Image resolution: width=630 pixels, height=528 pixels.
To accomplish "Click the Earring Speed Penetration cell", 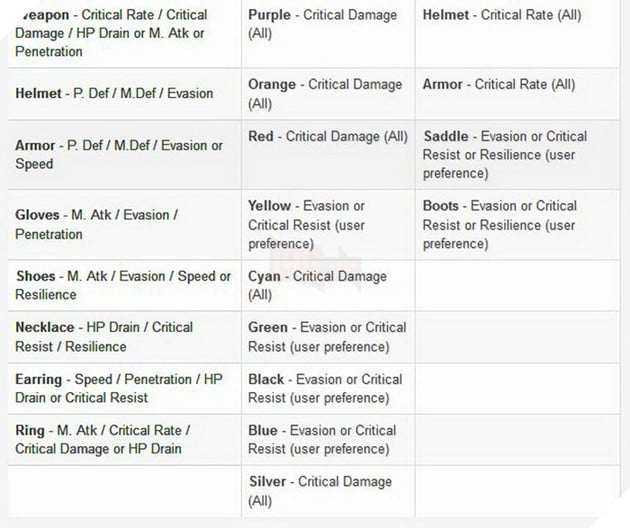I will (125, 388).
